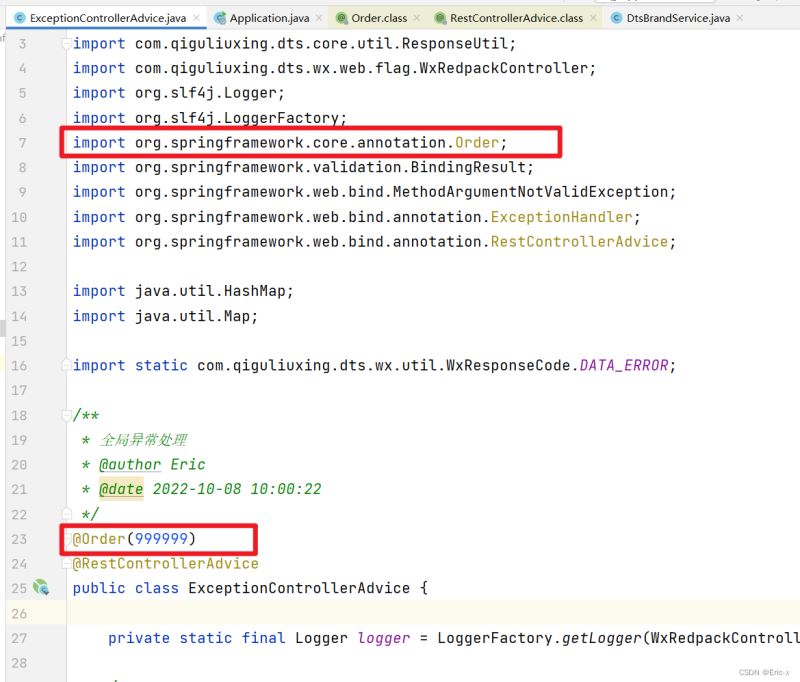The image size is (800, 682).
Task: Open the Order.class tab
Action: tap(379, 18)
